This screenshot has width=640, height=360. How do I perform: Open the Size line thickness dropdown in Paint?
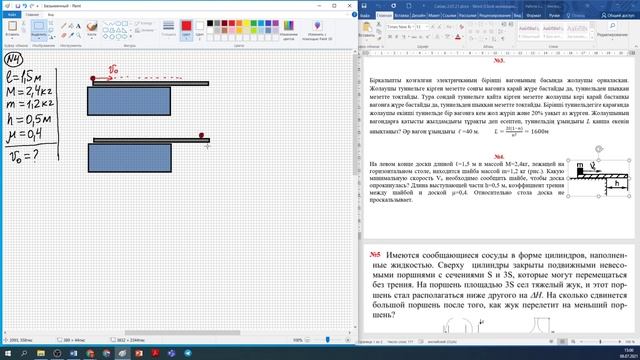pyautogui.click(x=168, y=30)
